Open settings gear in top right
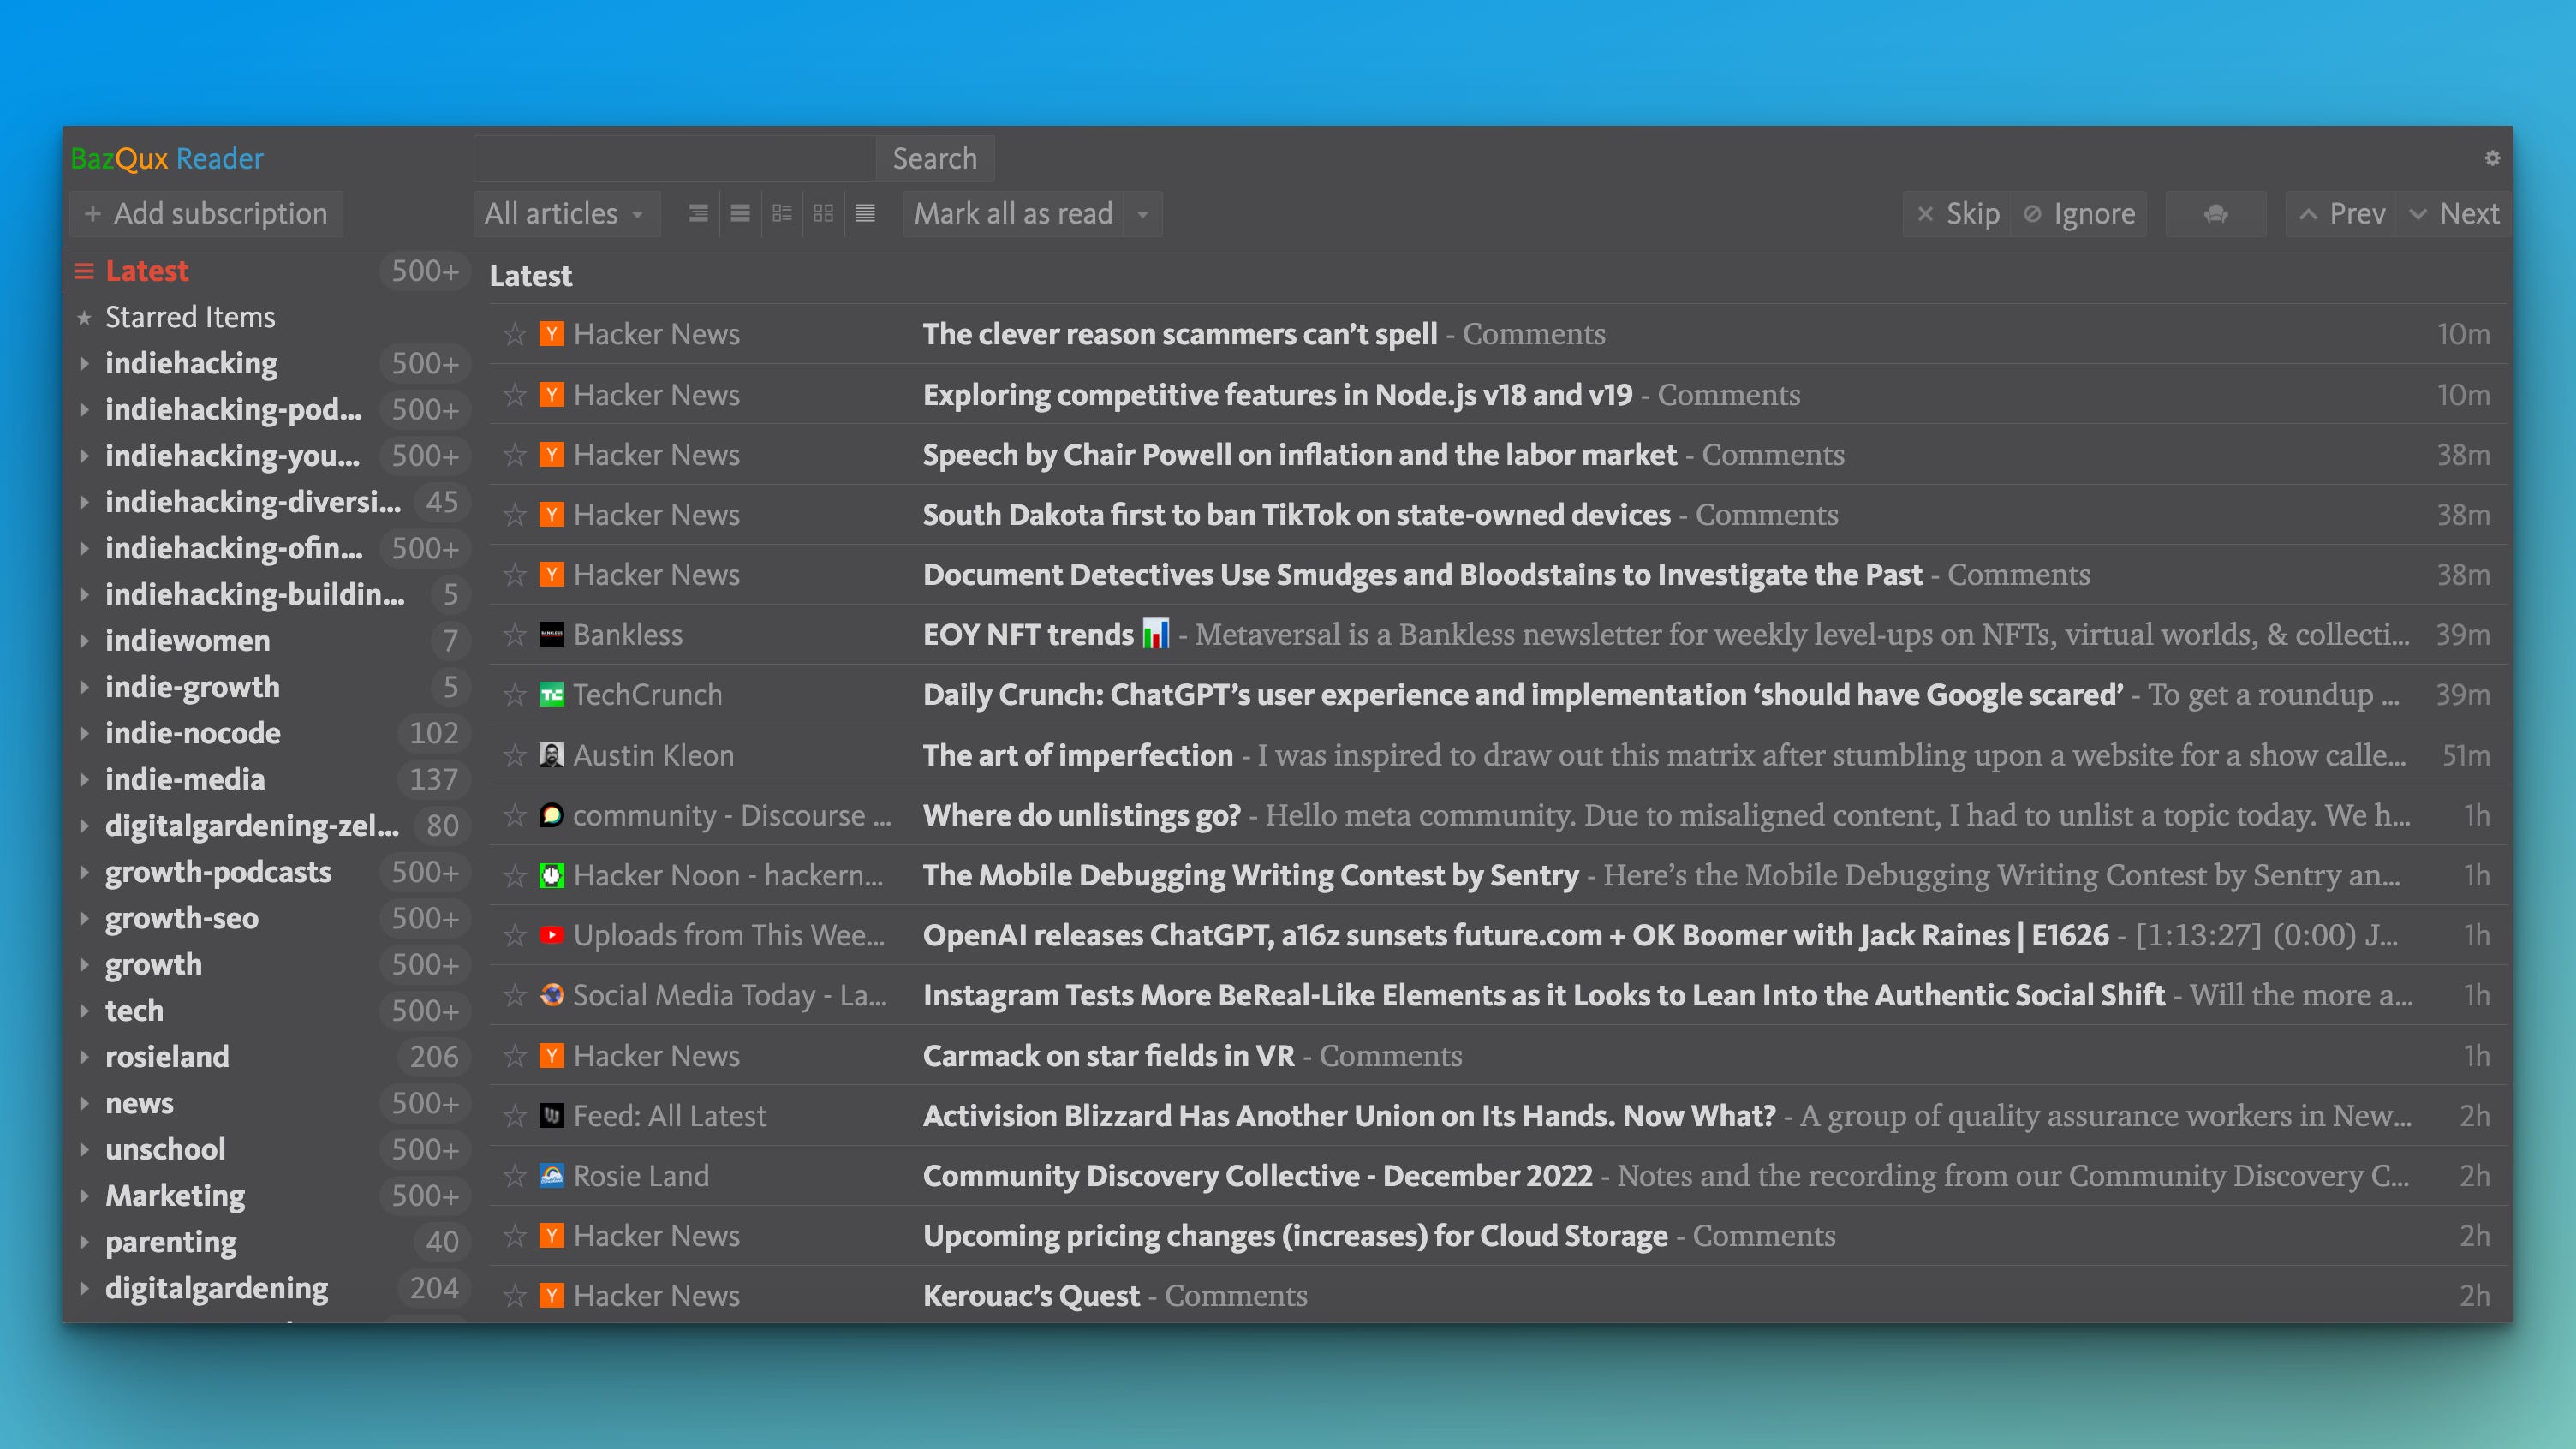Screen dimensions: 2576x1449 pyautogui.click(x=2491, y=158)
